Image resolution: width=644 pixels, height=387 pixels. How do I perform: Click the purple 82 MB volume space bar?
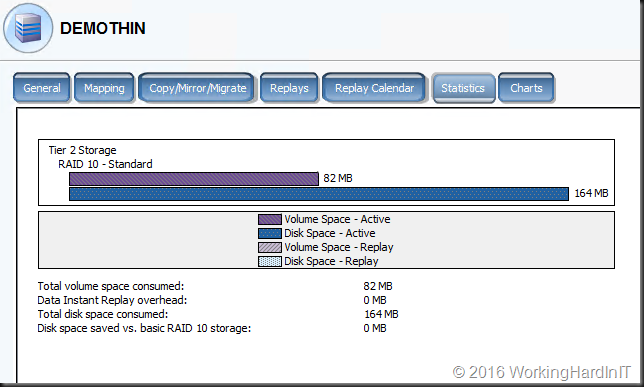pyautogui.click(x=194, y=179)
